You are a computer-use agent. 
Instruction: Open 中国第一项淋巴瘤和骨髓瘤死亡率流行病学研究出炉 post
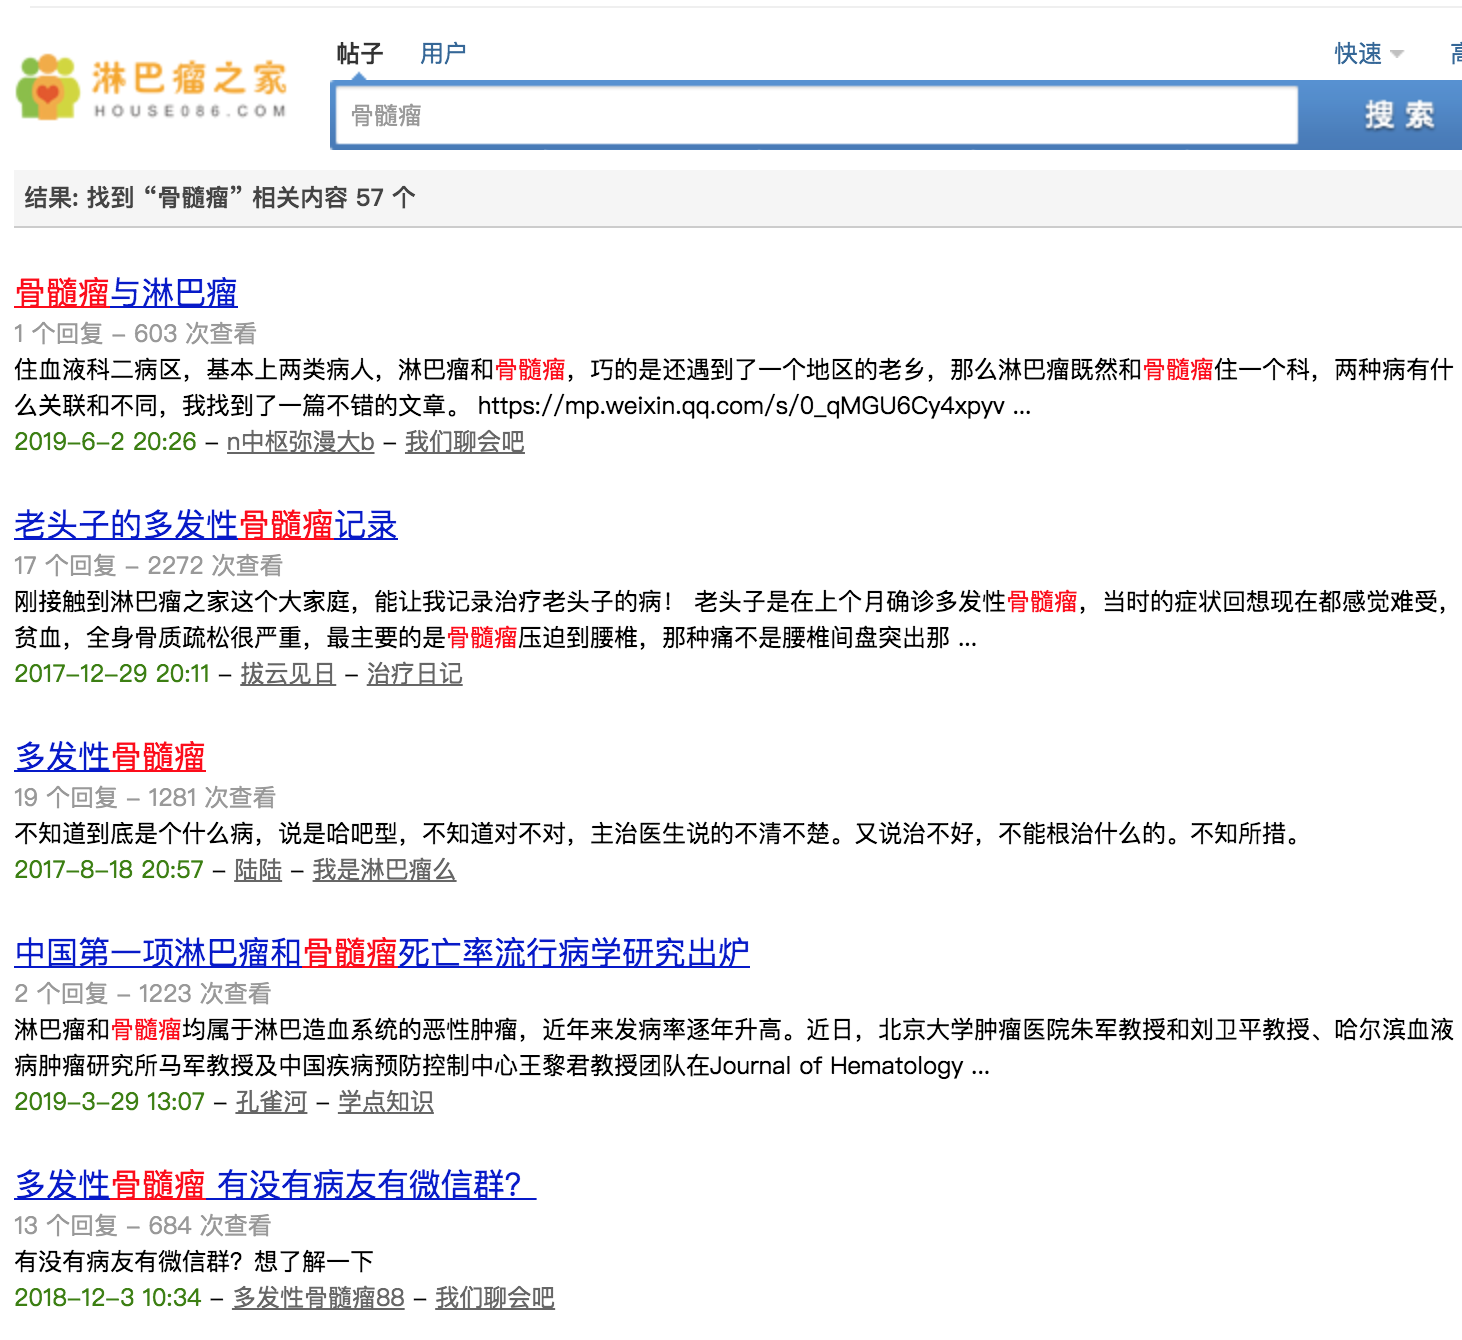coord(382,953)
